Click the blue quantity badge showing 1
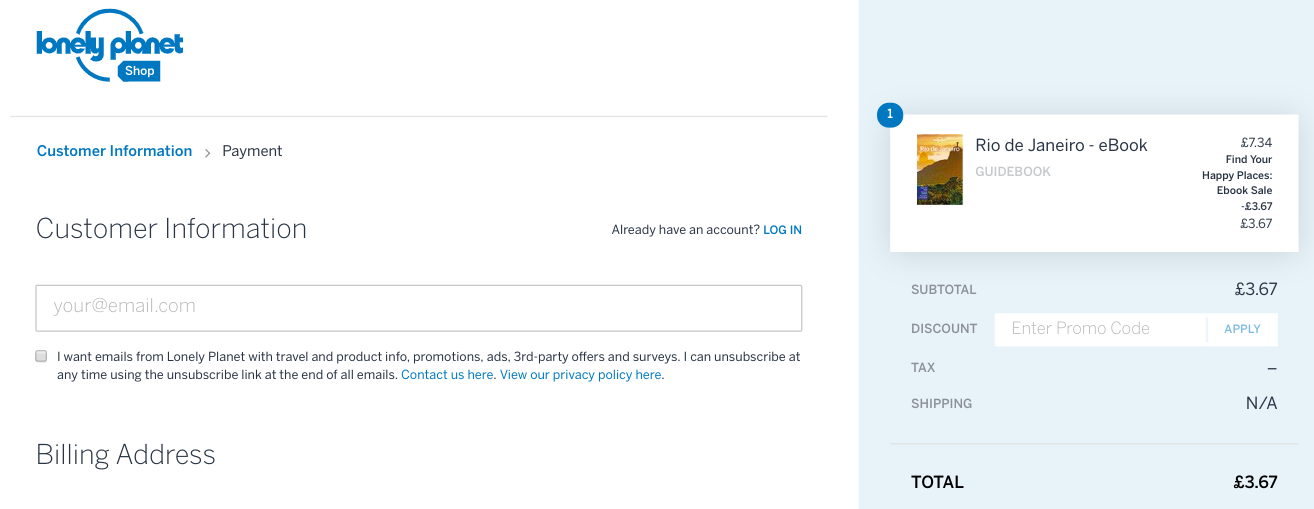The image size is (1314, 509). 889,115
